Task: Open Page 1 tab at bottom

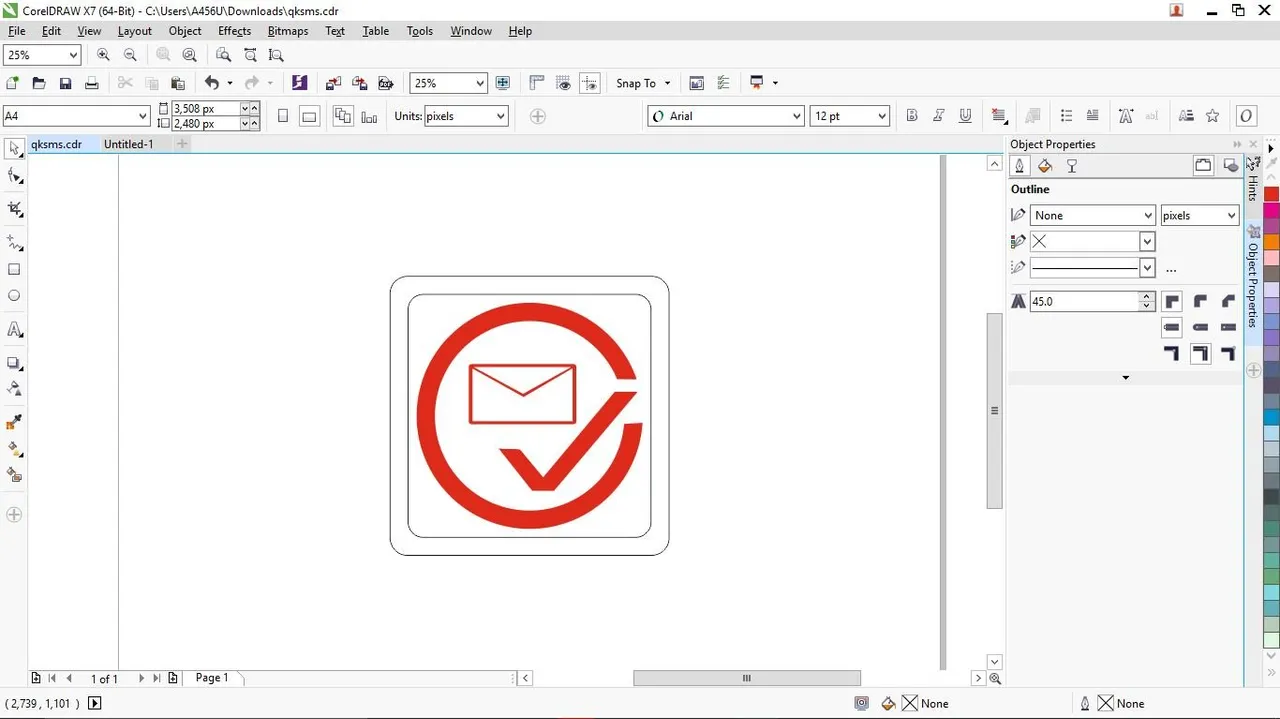Action: pyautogui.click(x=211, y=678)
